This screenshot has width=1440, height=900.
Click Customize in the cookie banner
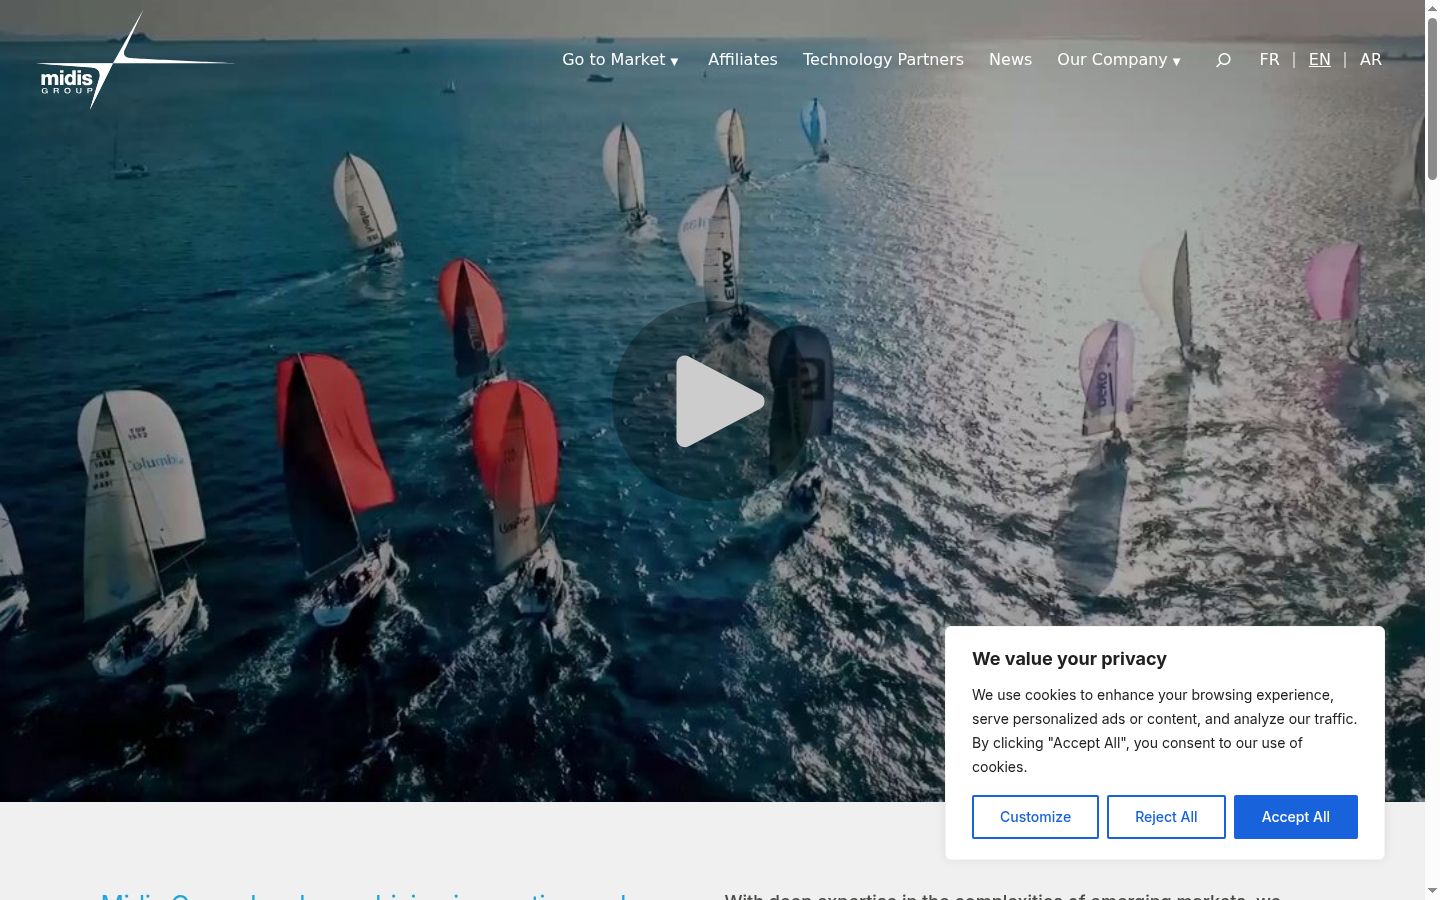coord(1035,817)
